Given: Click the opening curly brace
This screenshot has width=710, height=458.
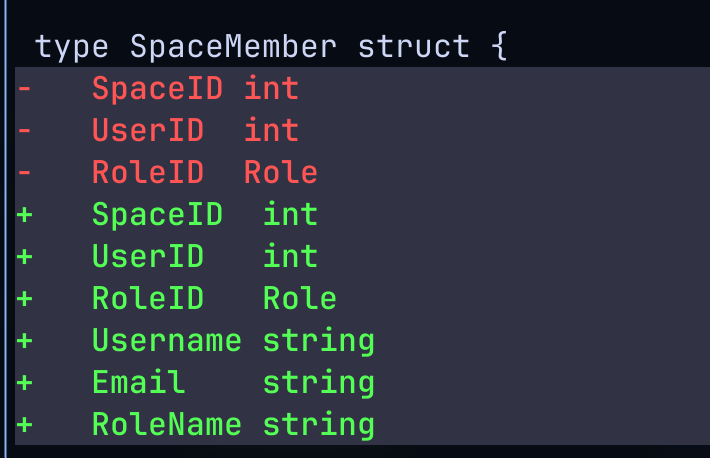Looking at the screenshot, I should pos(499,46).
